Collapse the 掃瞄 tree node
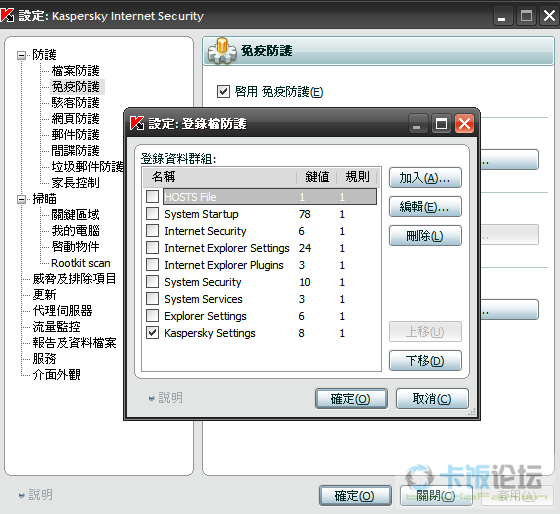Viewport: 560px width, 514px height. [x=21, y=199]
